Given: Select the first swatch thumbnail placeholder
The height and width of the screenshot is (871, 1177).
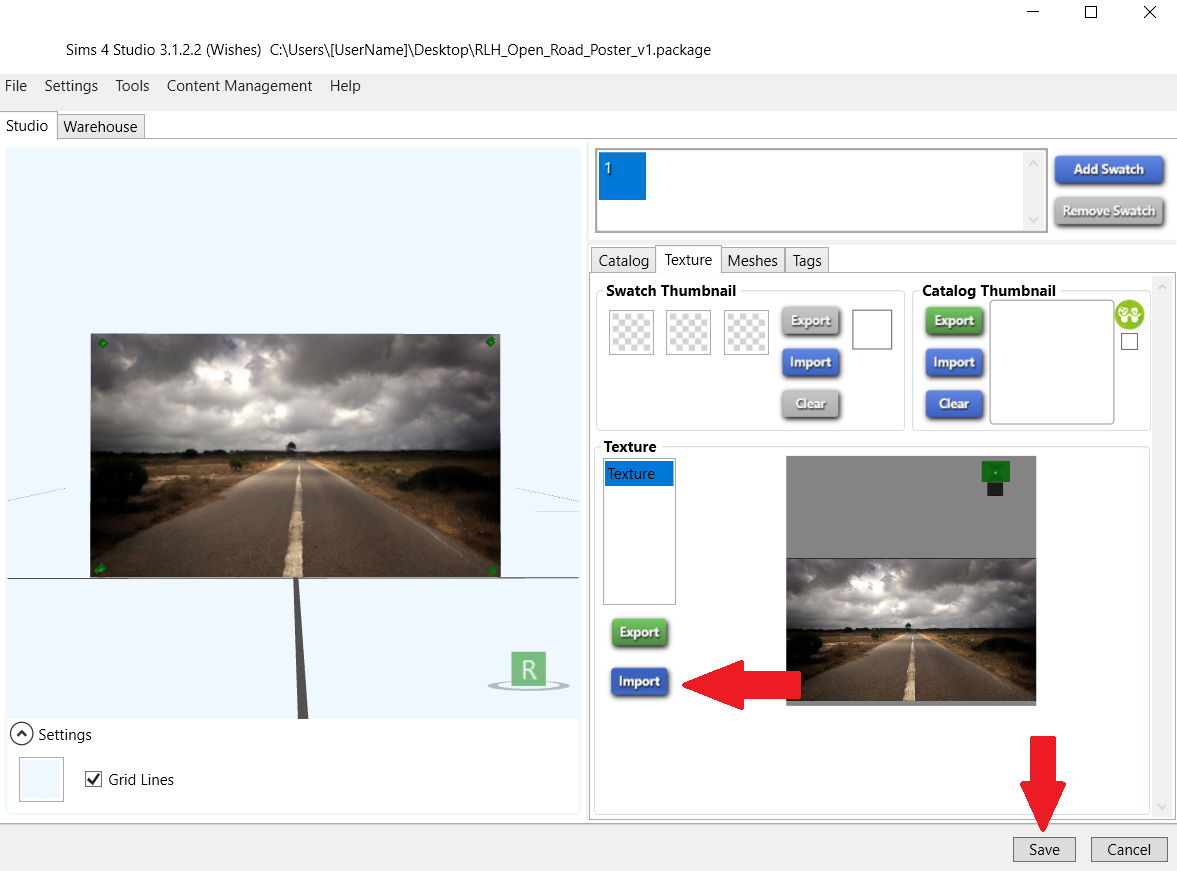Looking at the screenshot, I should [631, 332].
